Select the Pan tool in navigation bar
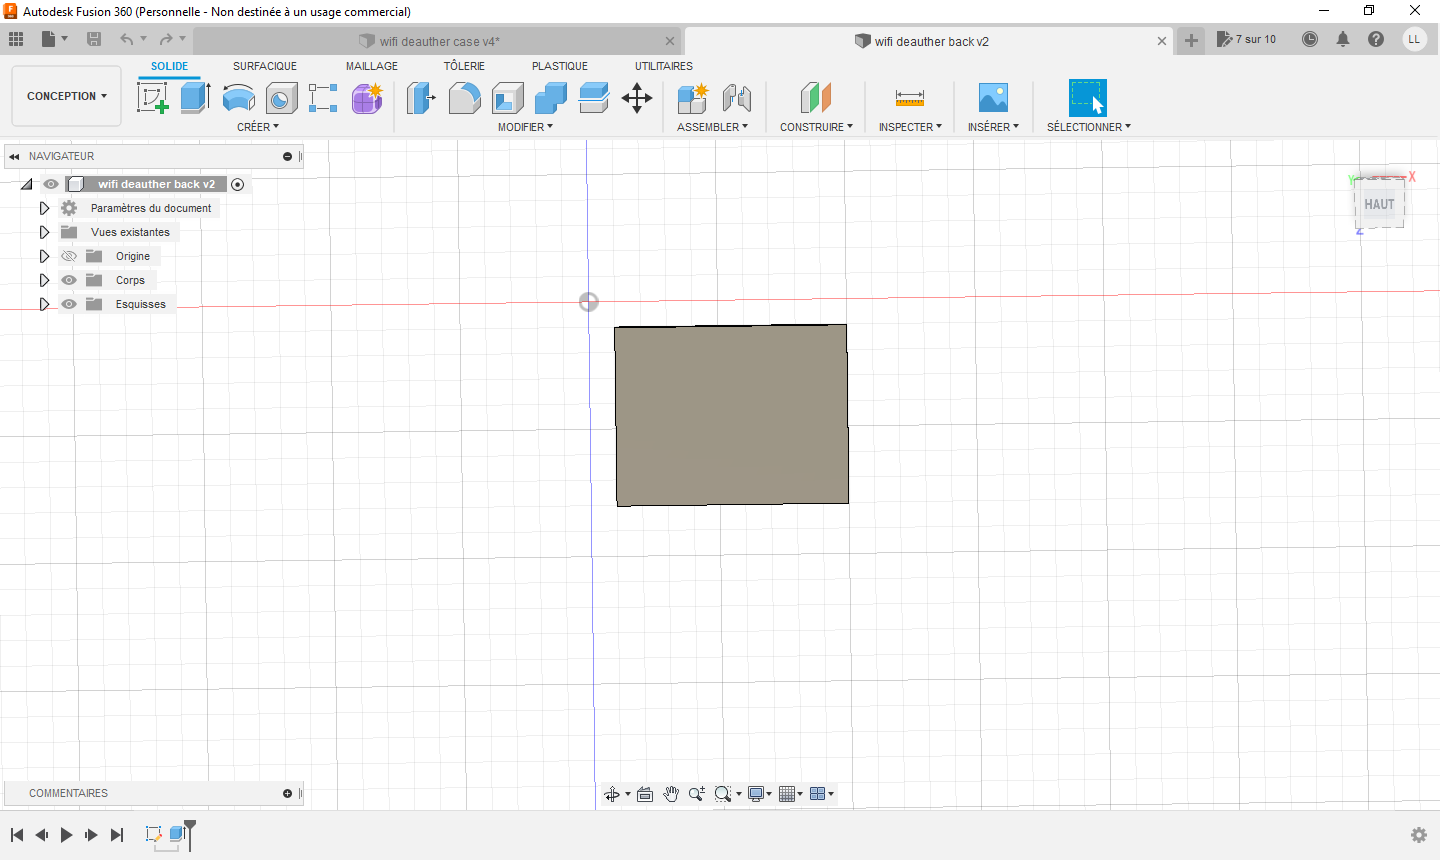Image resolution: width=1440 pixels, height=860 pixels. pyautogui.click(x=671, y=793)
